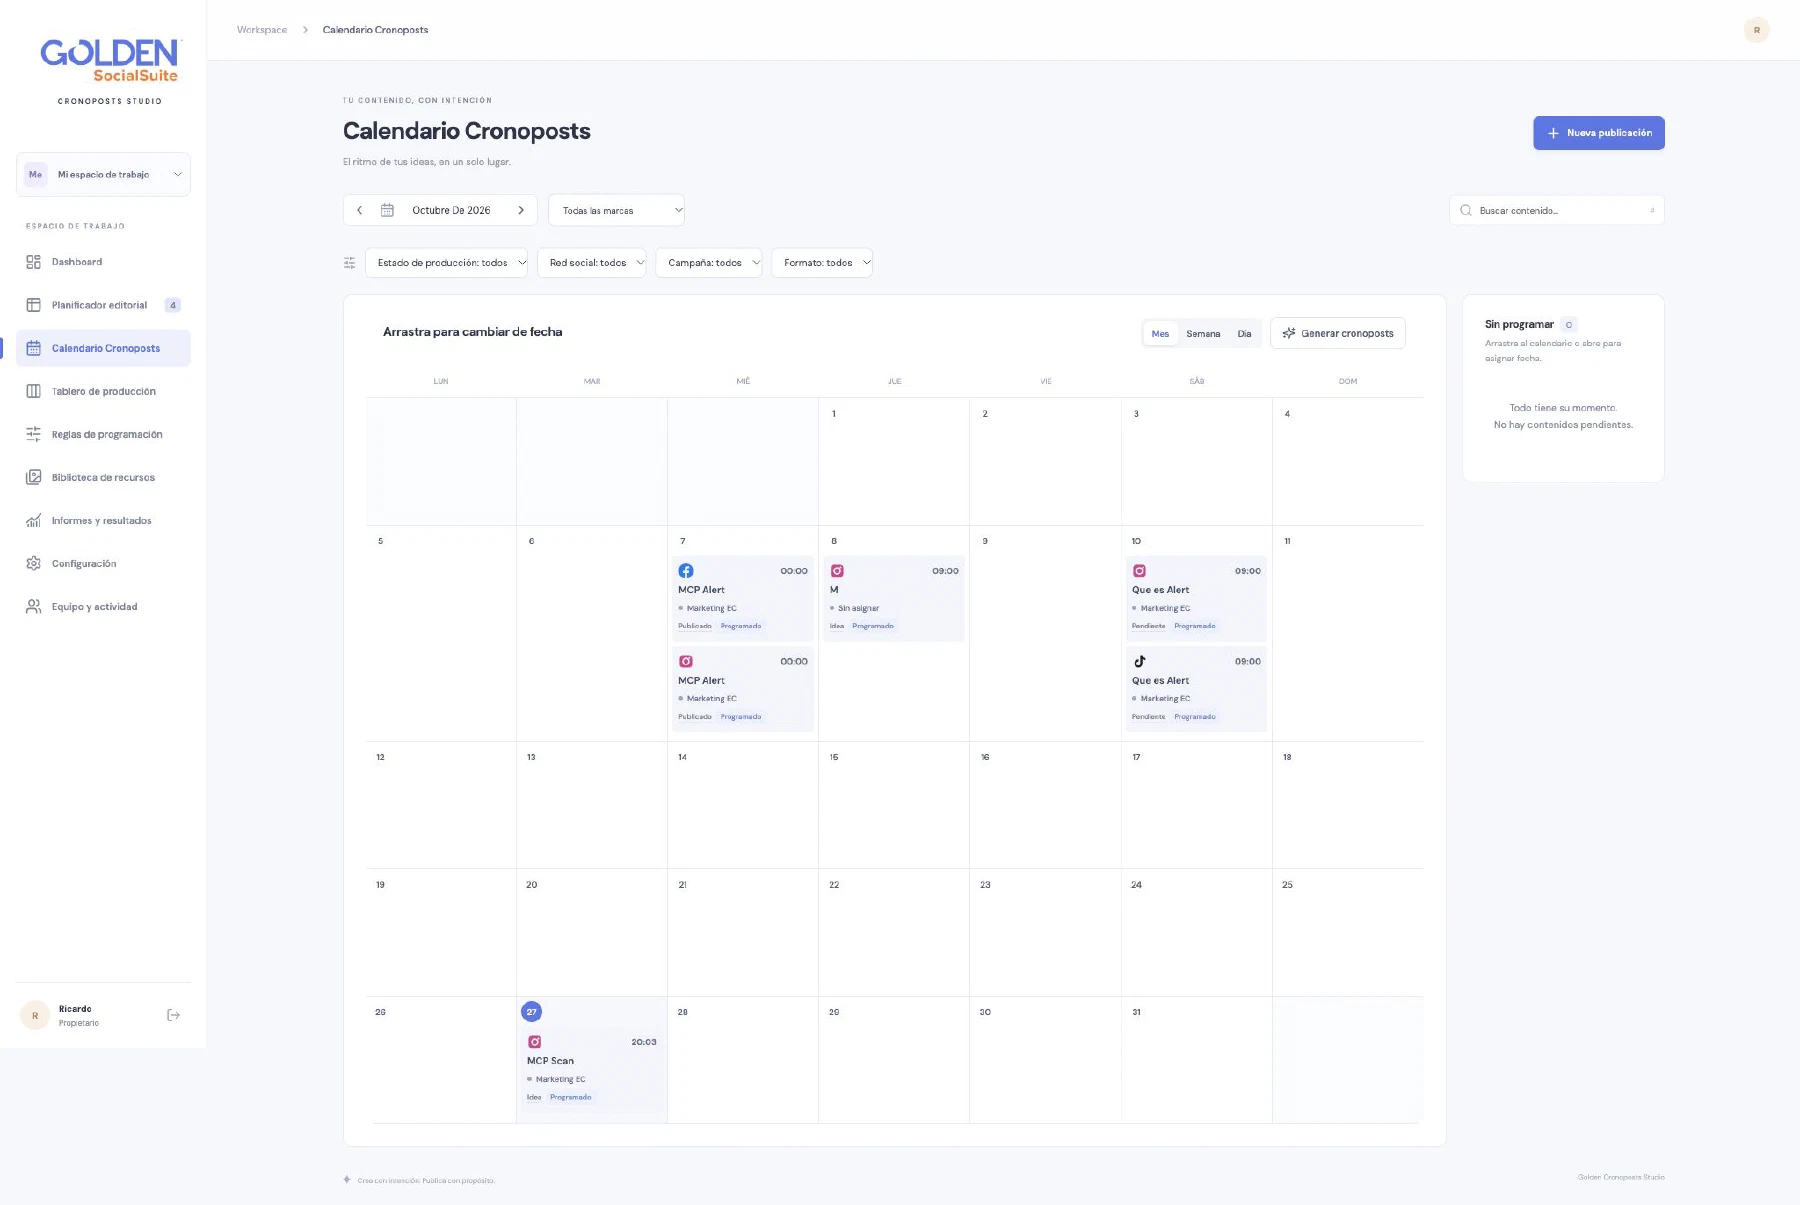Click Facebook icon on MCP Alert post
The width and height of the screenshot is (1800, 1205).
click(x=686, y=571)
